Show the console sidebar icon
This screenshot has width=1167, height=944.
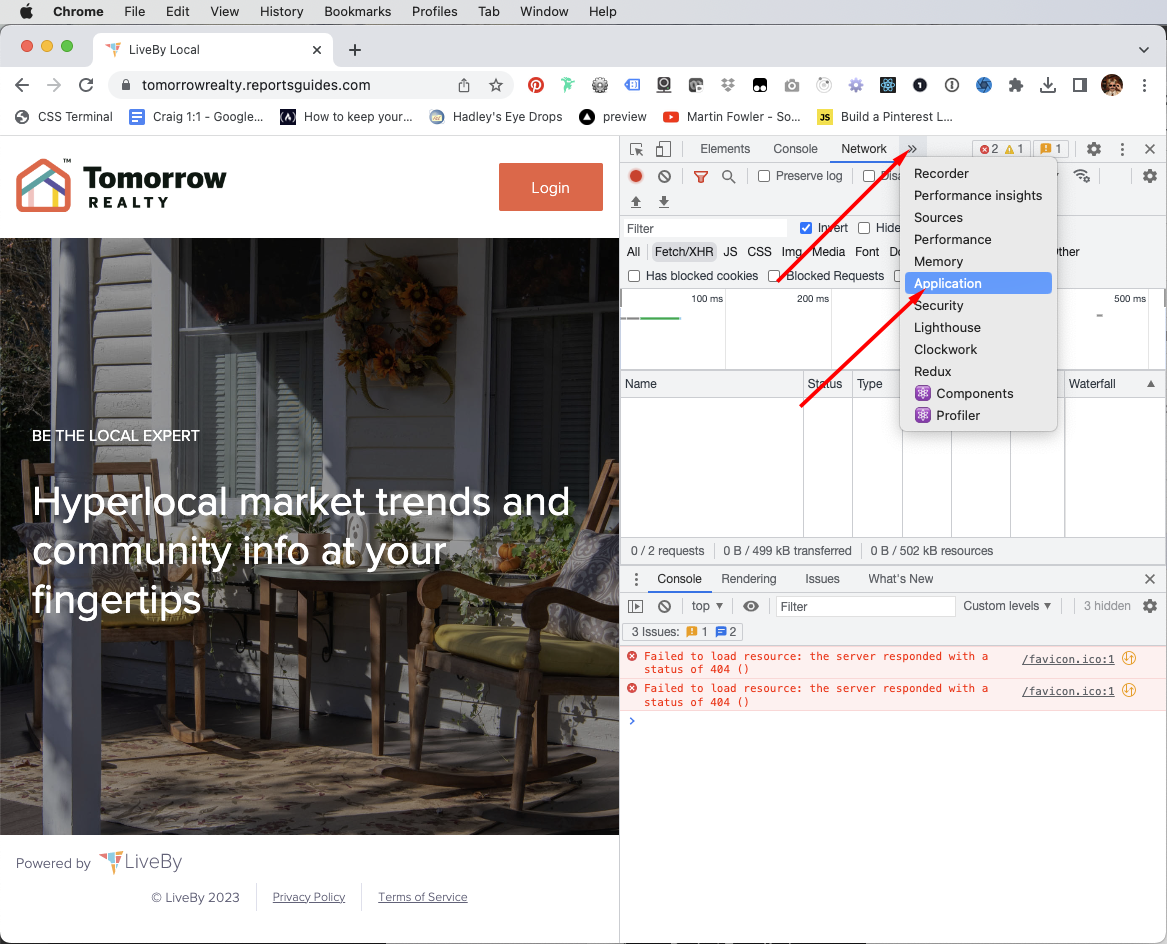pyautogui.click(x=636, y=606)
